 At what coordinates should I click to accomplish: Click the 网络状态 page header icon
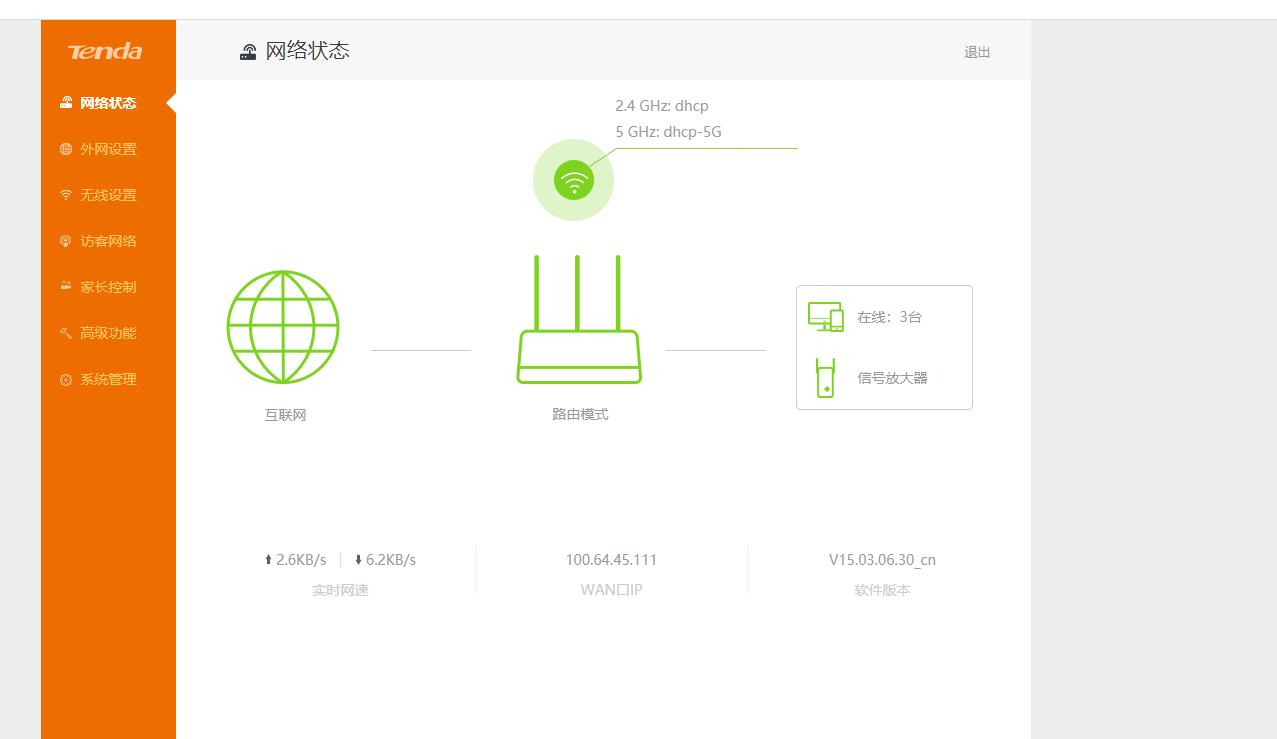pyautogui.click(x=247, y=51)
